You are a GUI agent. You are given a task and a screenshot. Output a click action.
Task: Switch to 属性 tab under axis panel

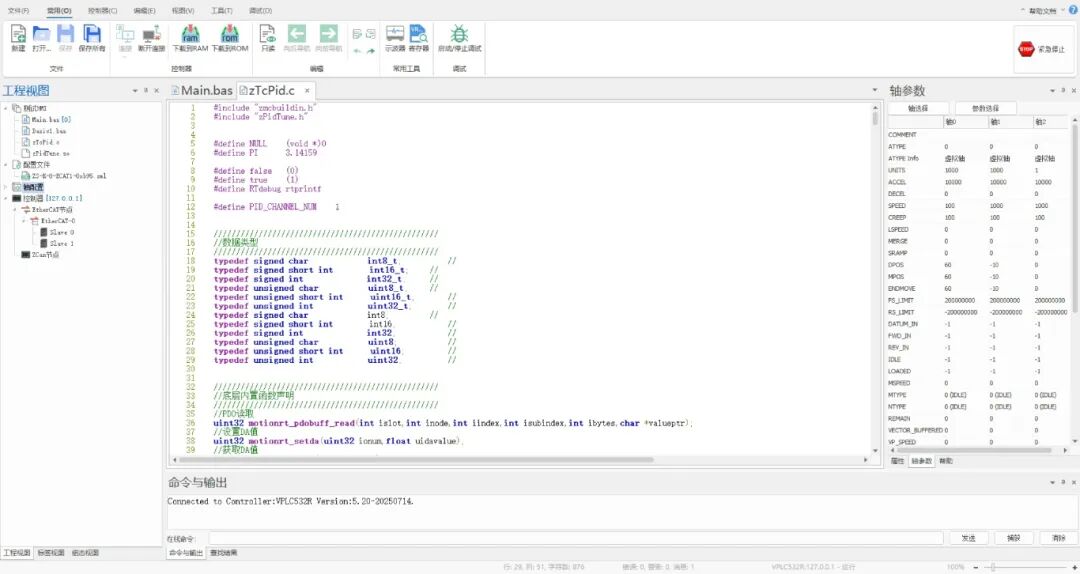(x=897, y=461)
